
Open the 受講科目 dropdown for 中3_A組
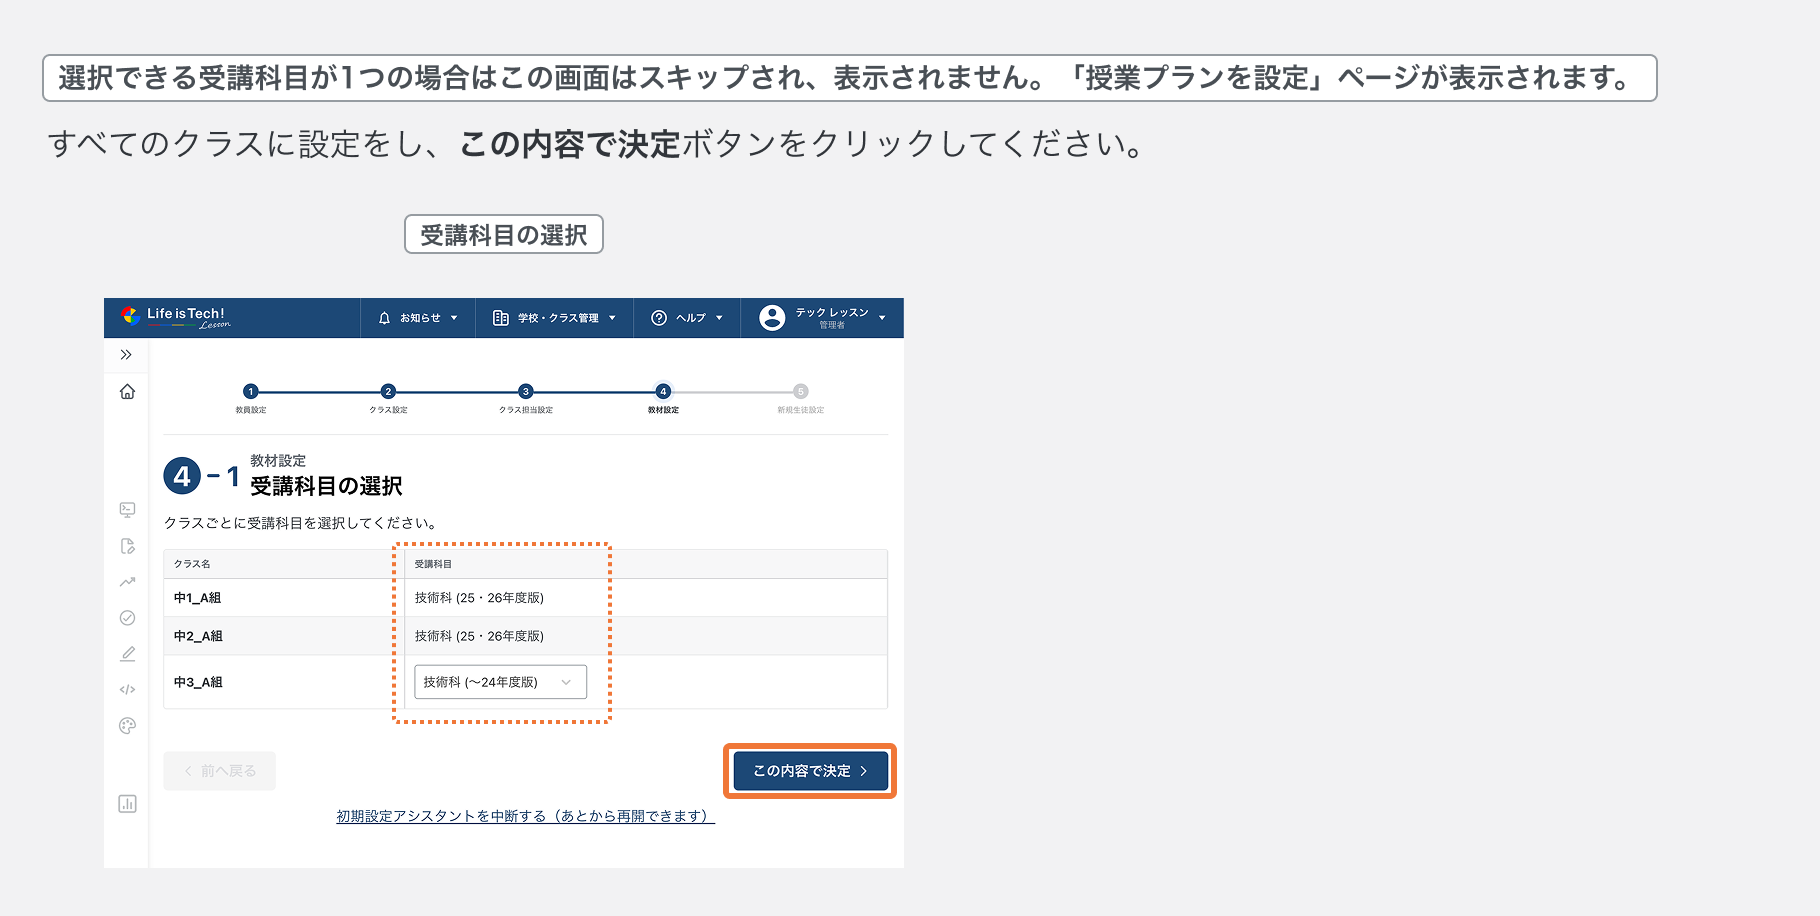(500, 681)
